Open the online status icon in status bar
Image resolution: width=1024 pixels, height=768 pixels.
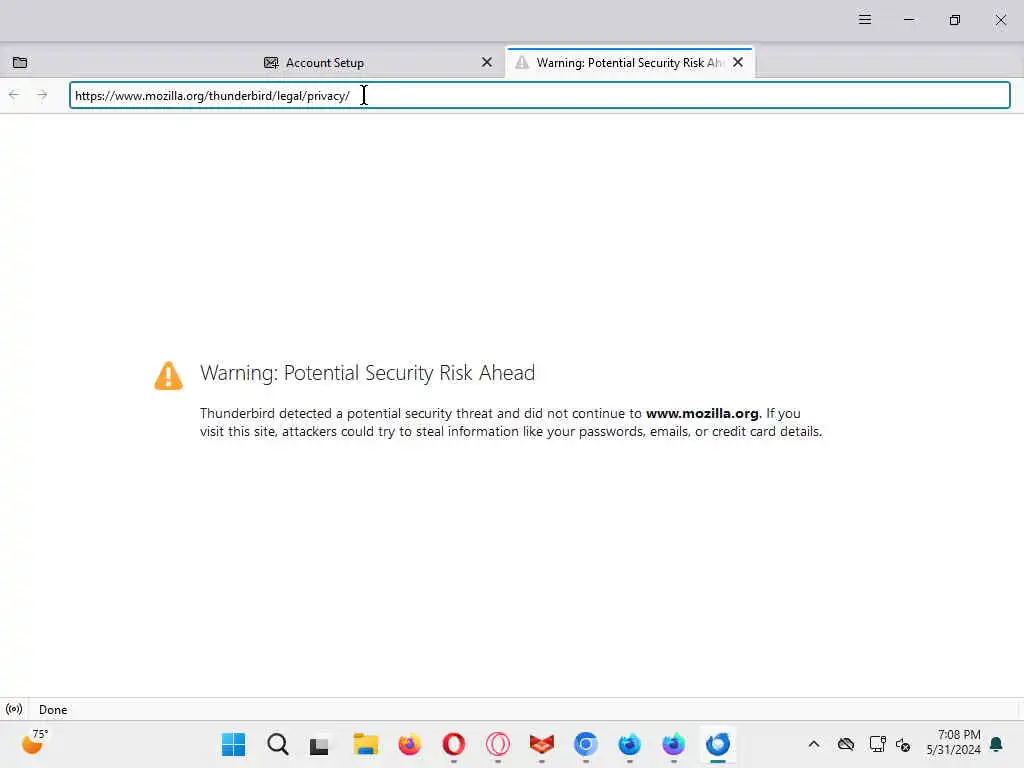click(14, 709)
